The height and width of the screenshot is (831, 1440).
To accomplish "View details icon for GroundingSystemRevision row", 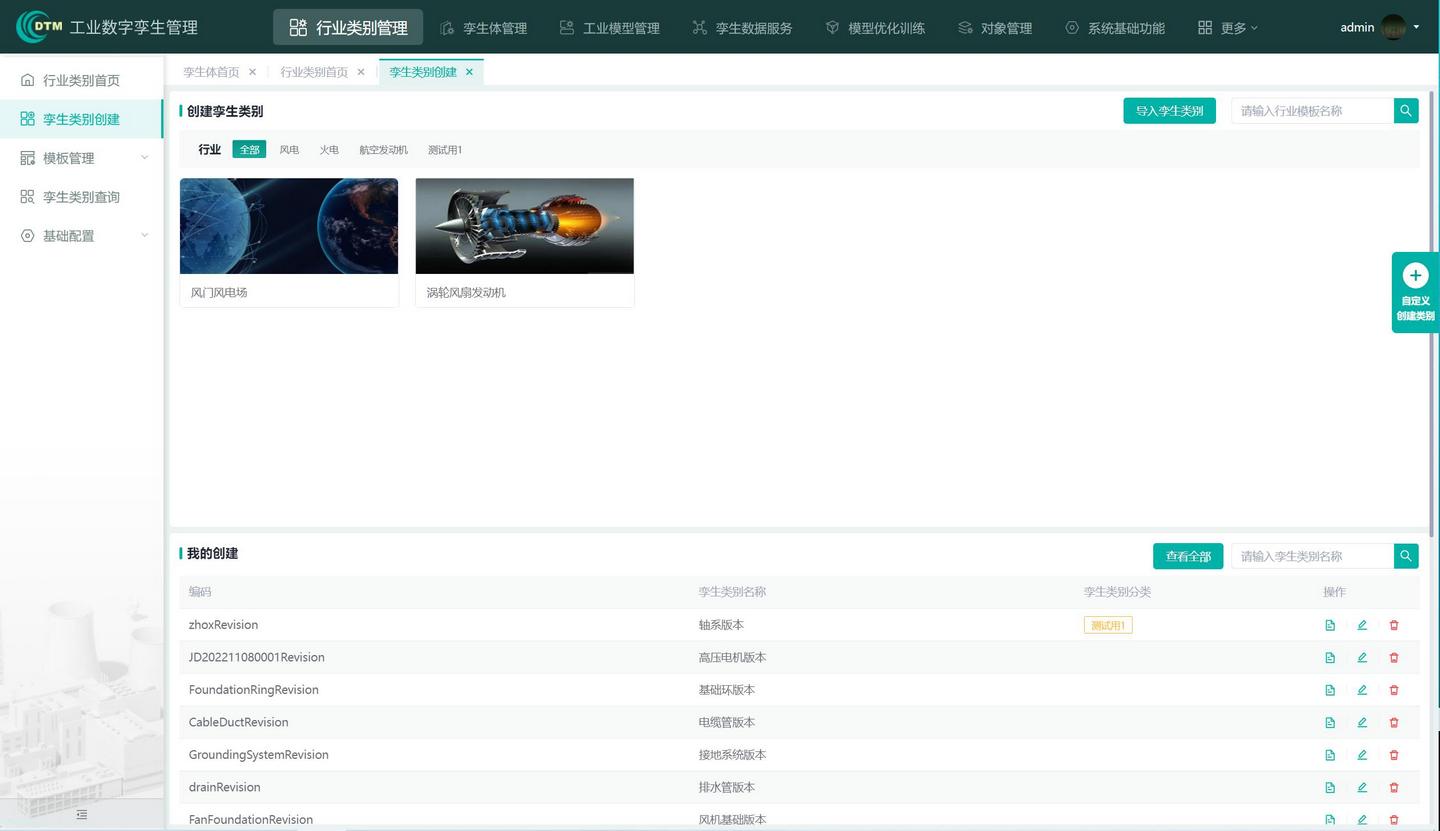I will 1330,755.
